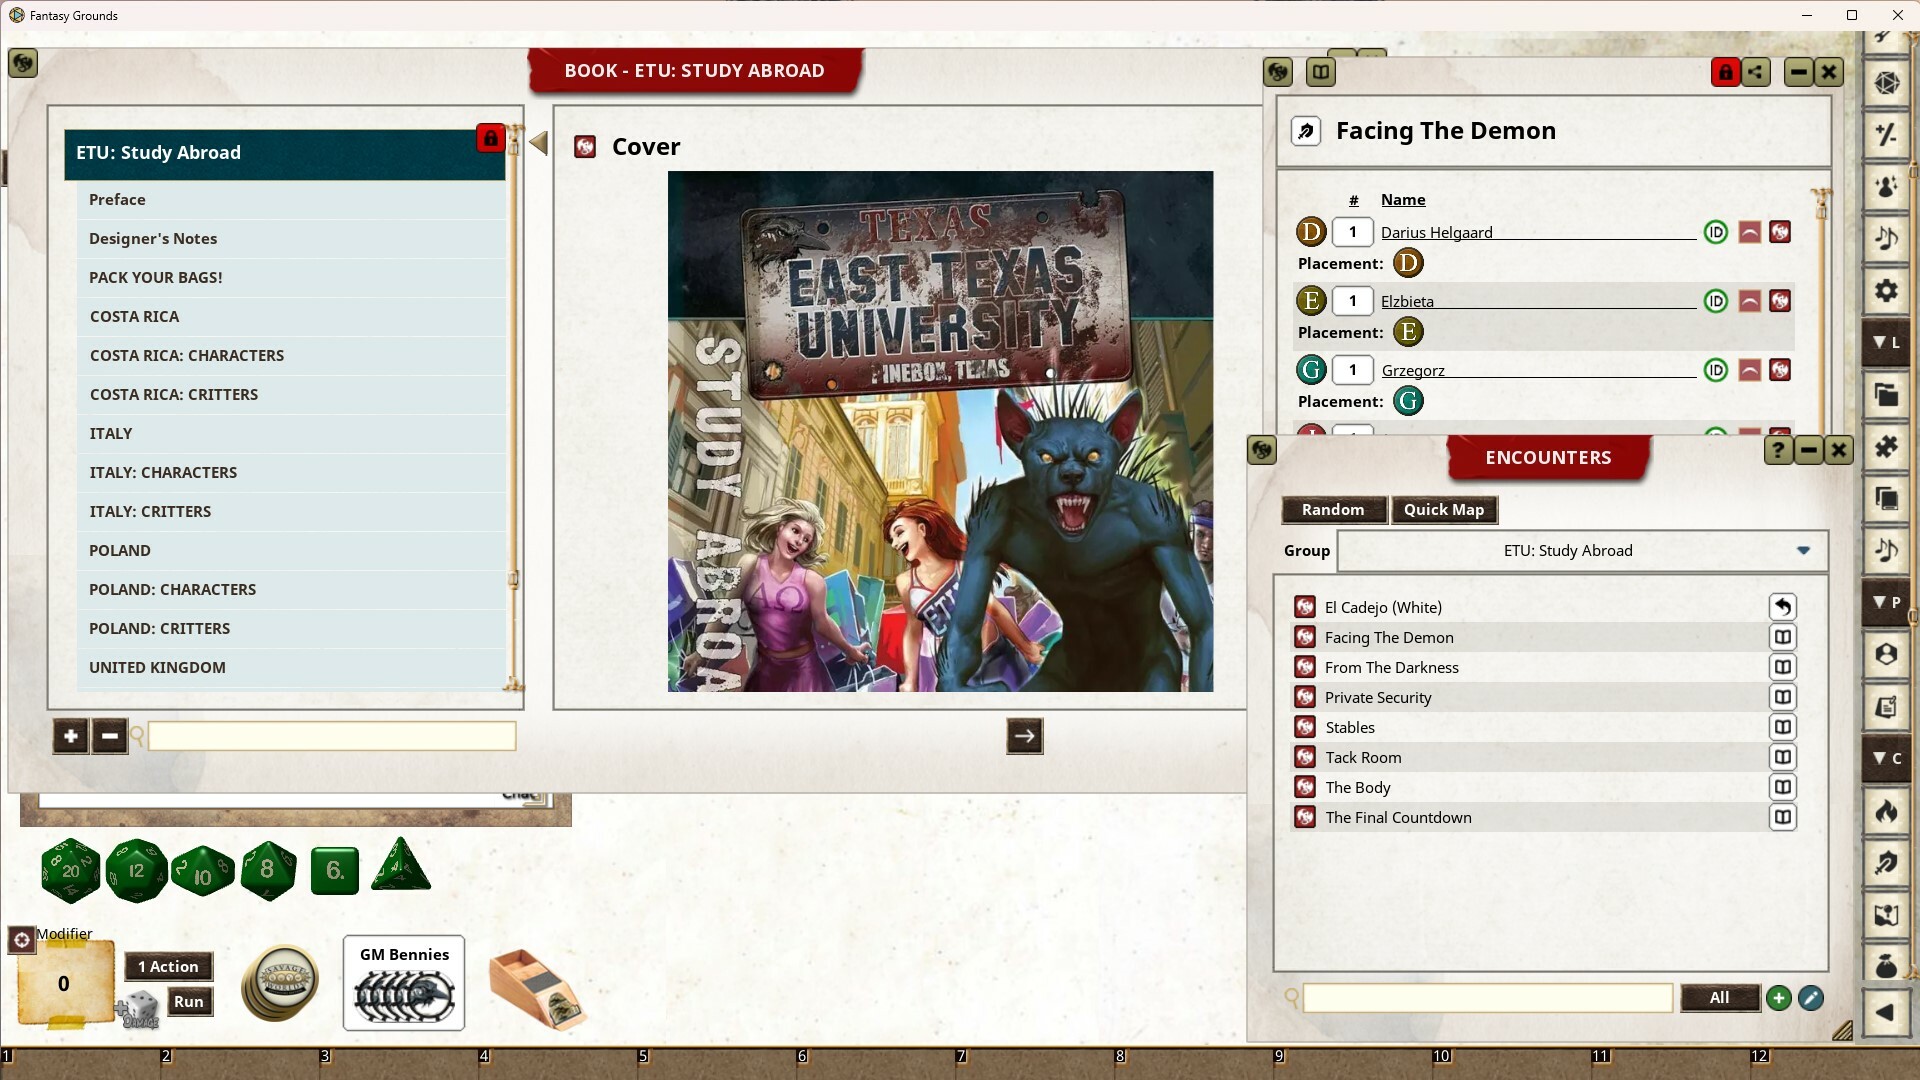Toggle the padlock on the ETU: Study Abroad index

[490, 139]
